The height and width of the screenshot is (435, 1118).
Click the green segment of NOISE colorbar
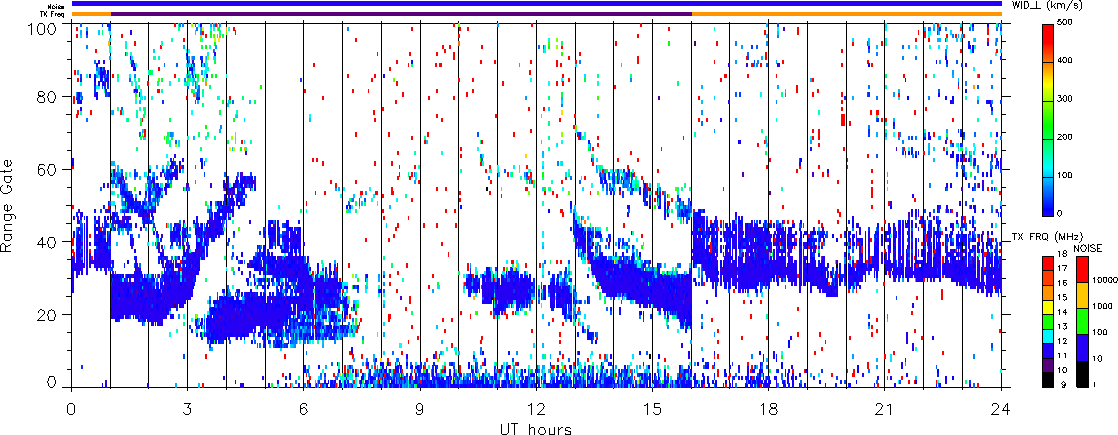(1081, 319)
